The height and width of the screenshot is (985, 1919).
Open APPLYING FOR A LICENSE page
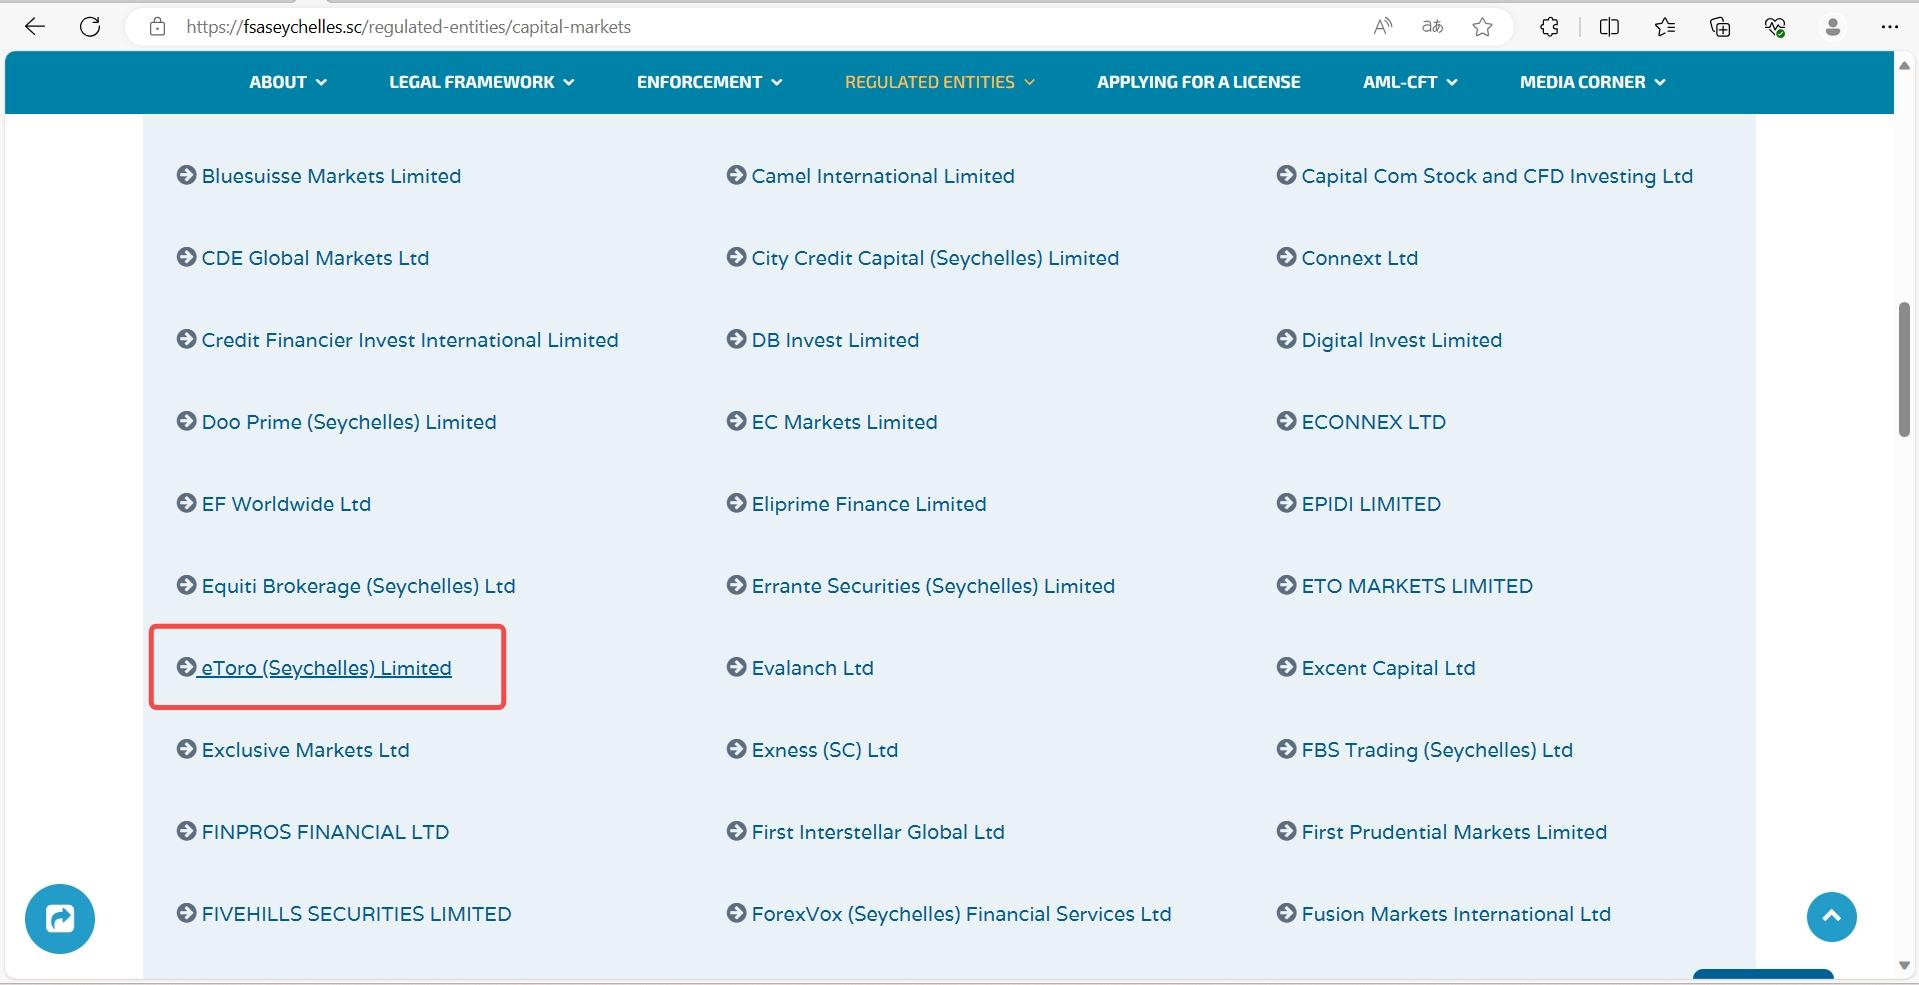pyautogui.click(x=1199, y=82)
